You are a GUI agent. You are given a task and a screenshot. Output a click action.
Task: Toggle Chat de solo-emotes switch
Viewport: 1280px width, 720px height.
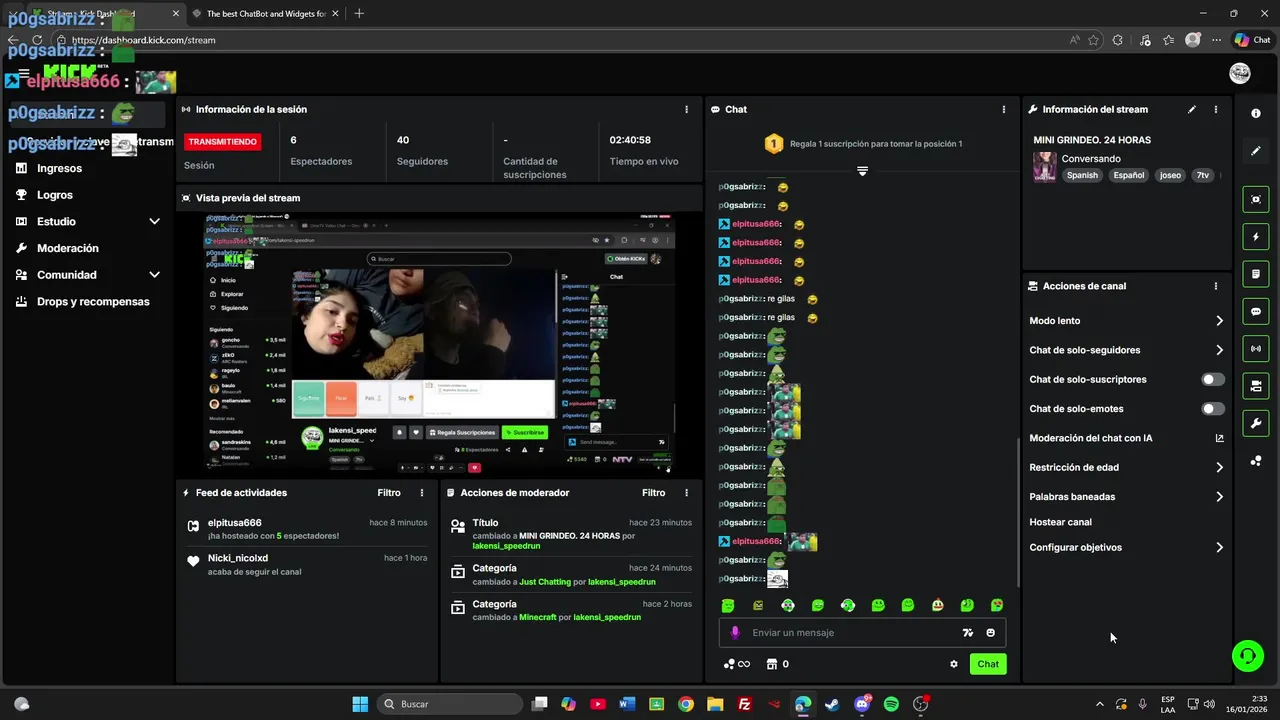coord(1213,409)
